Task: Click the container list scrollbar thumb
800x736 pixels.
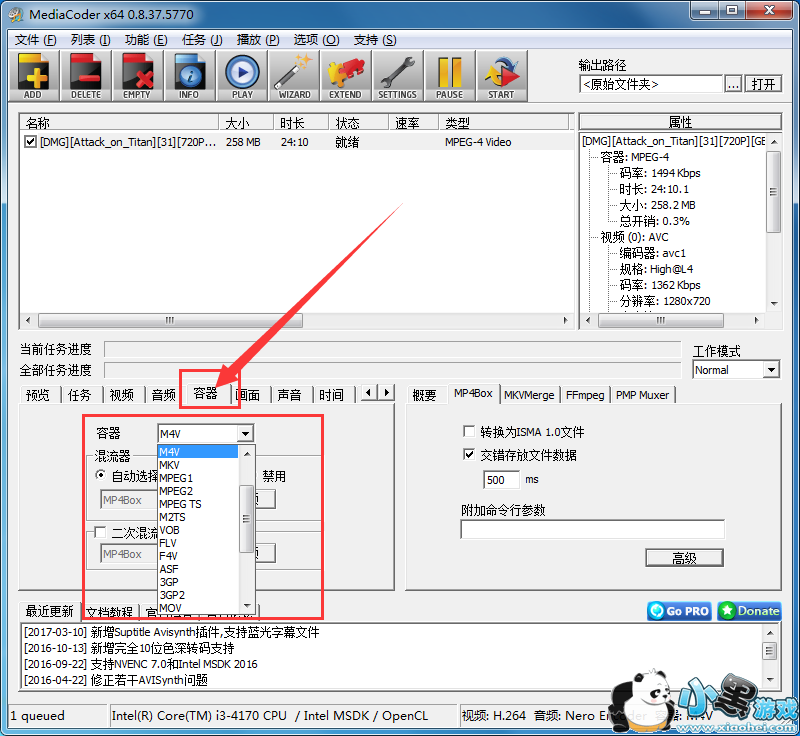Action: click(246, 519)
